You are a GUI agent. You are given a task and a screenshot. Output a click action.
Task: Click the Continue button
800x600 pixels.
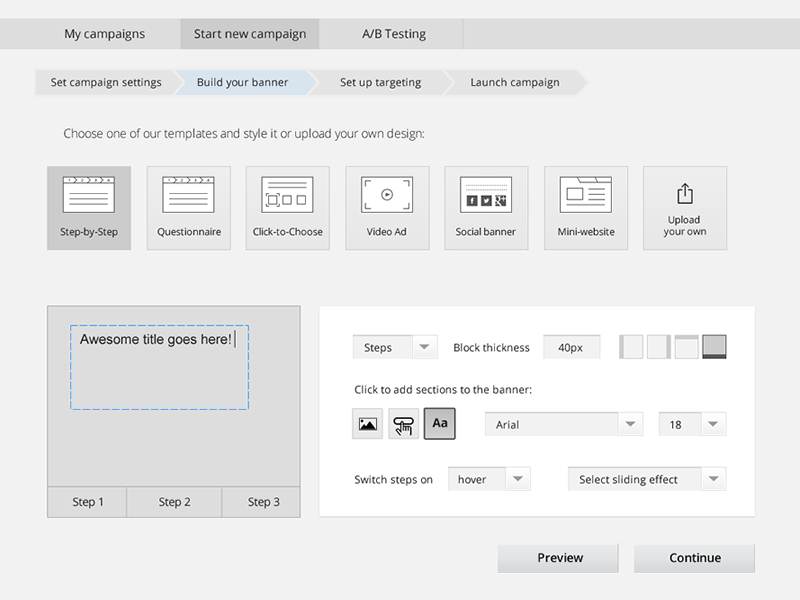694,558
